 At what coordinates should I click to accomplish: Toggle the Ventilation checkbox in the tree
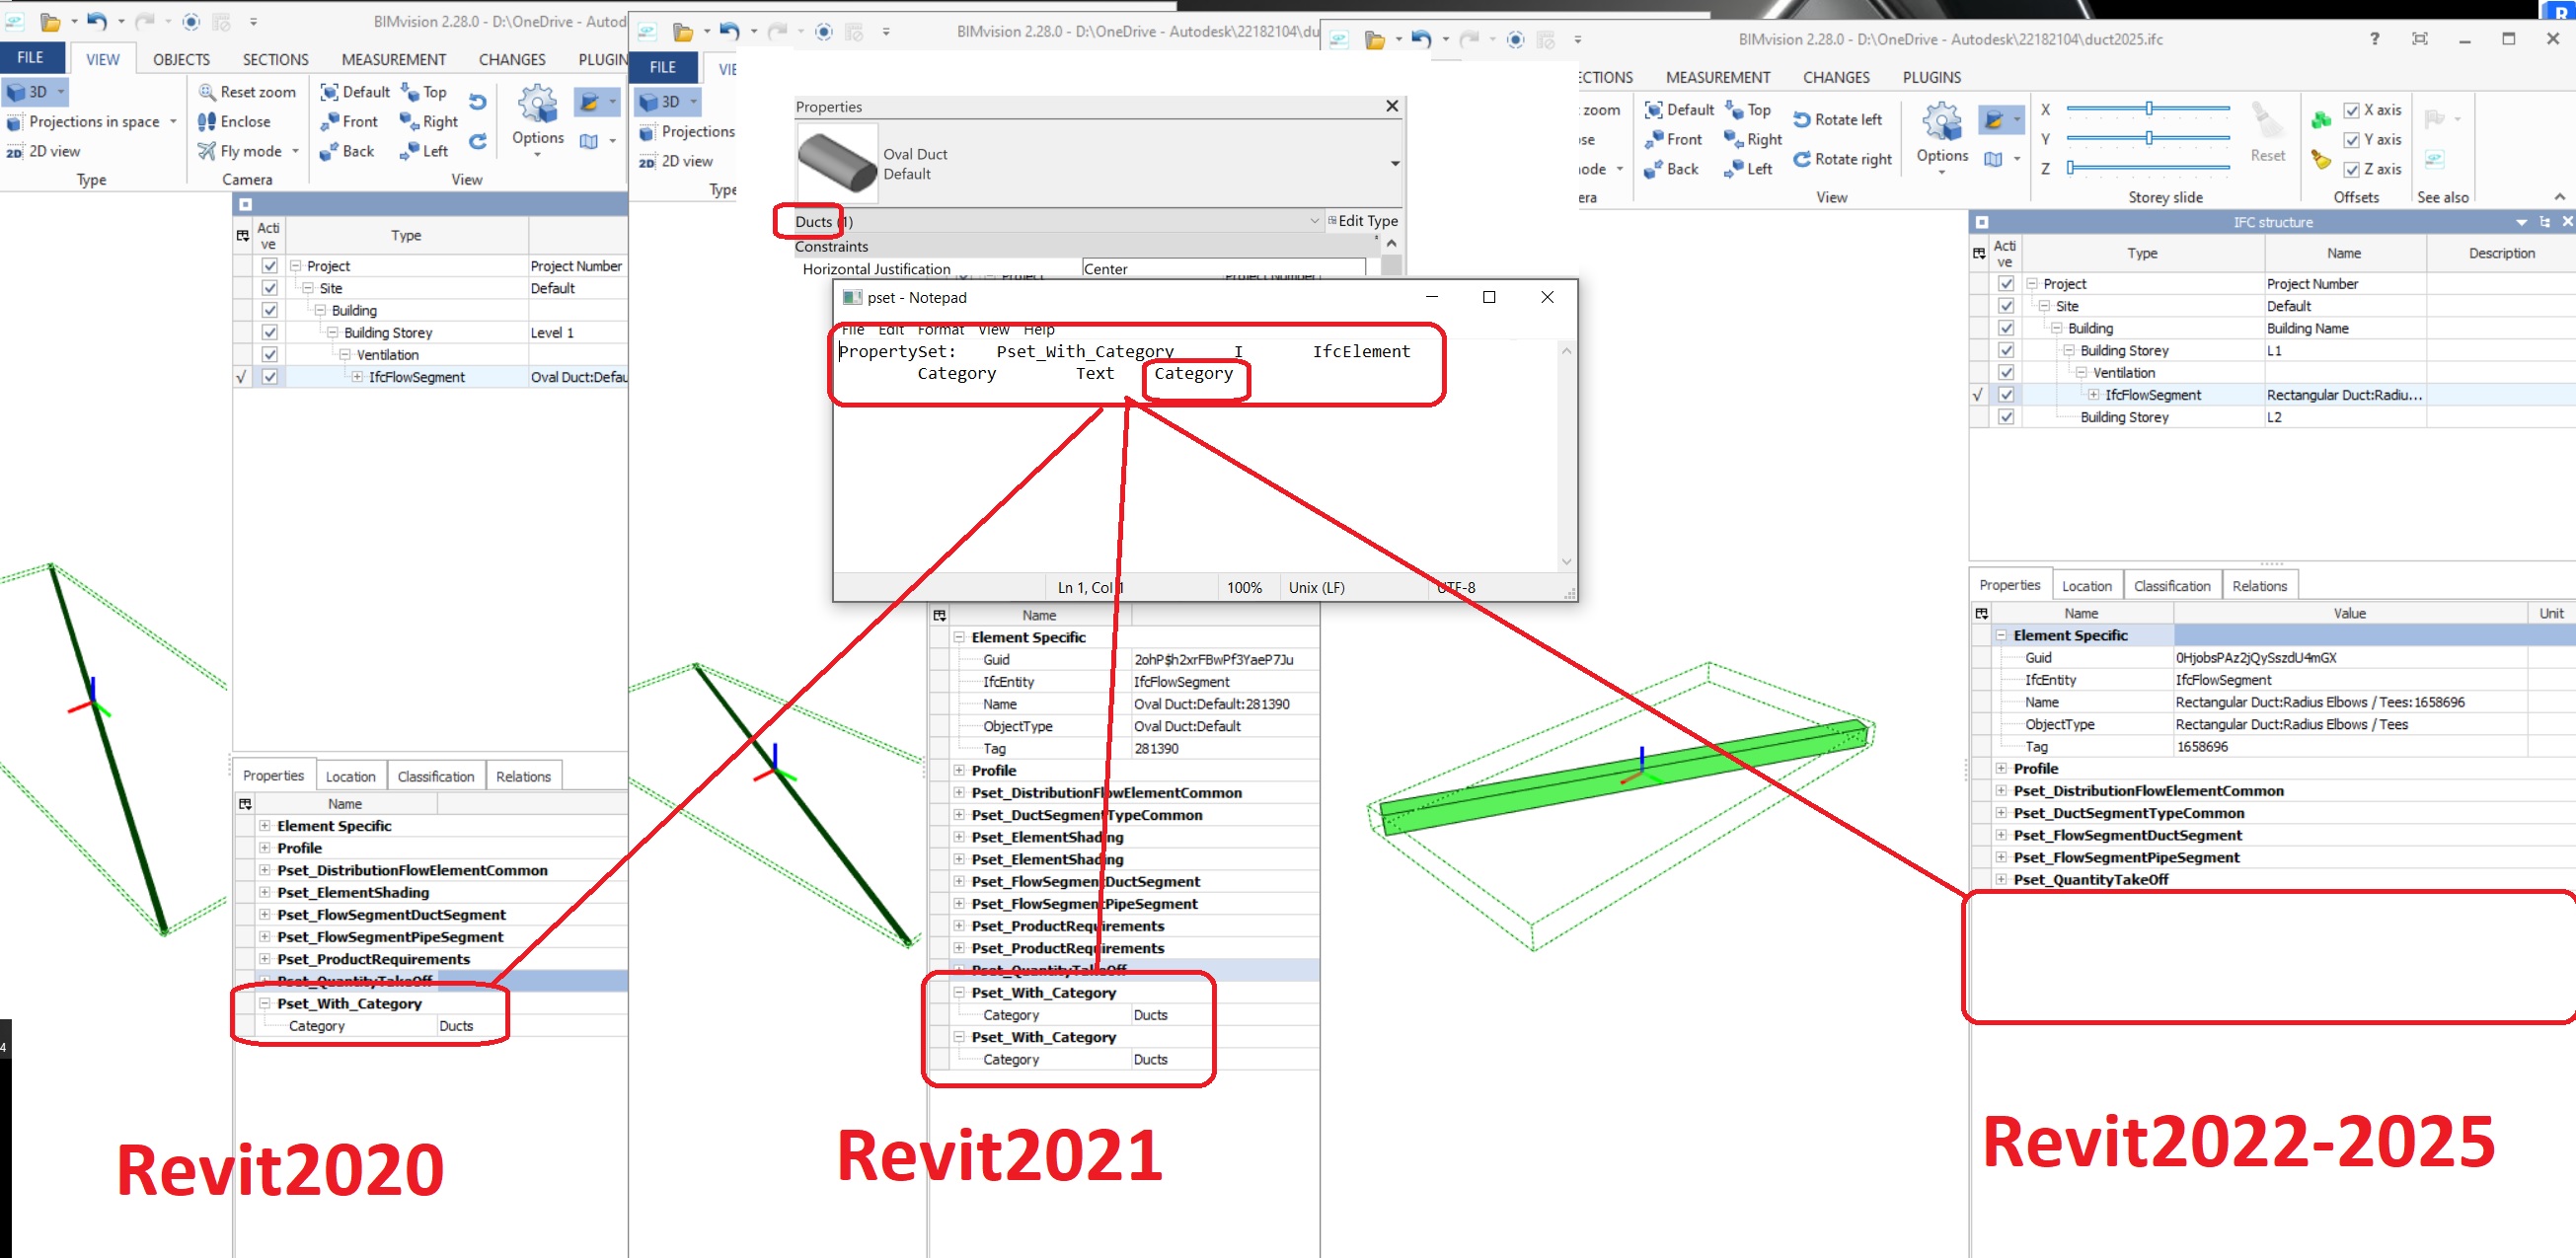(x=269, y=354)
